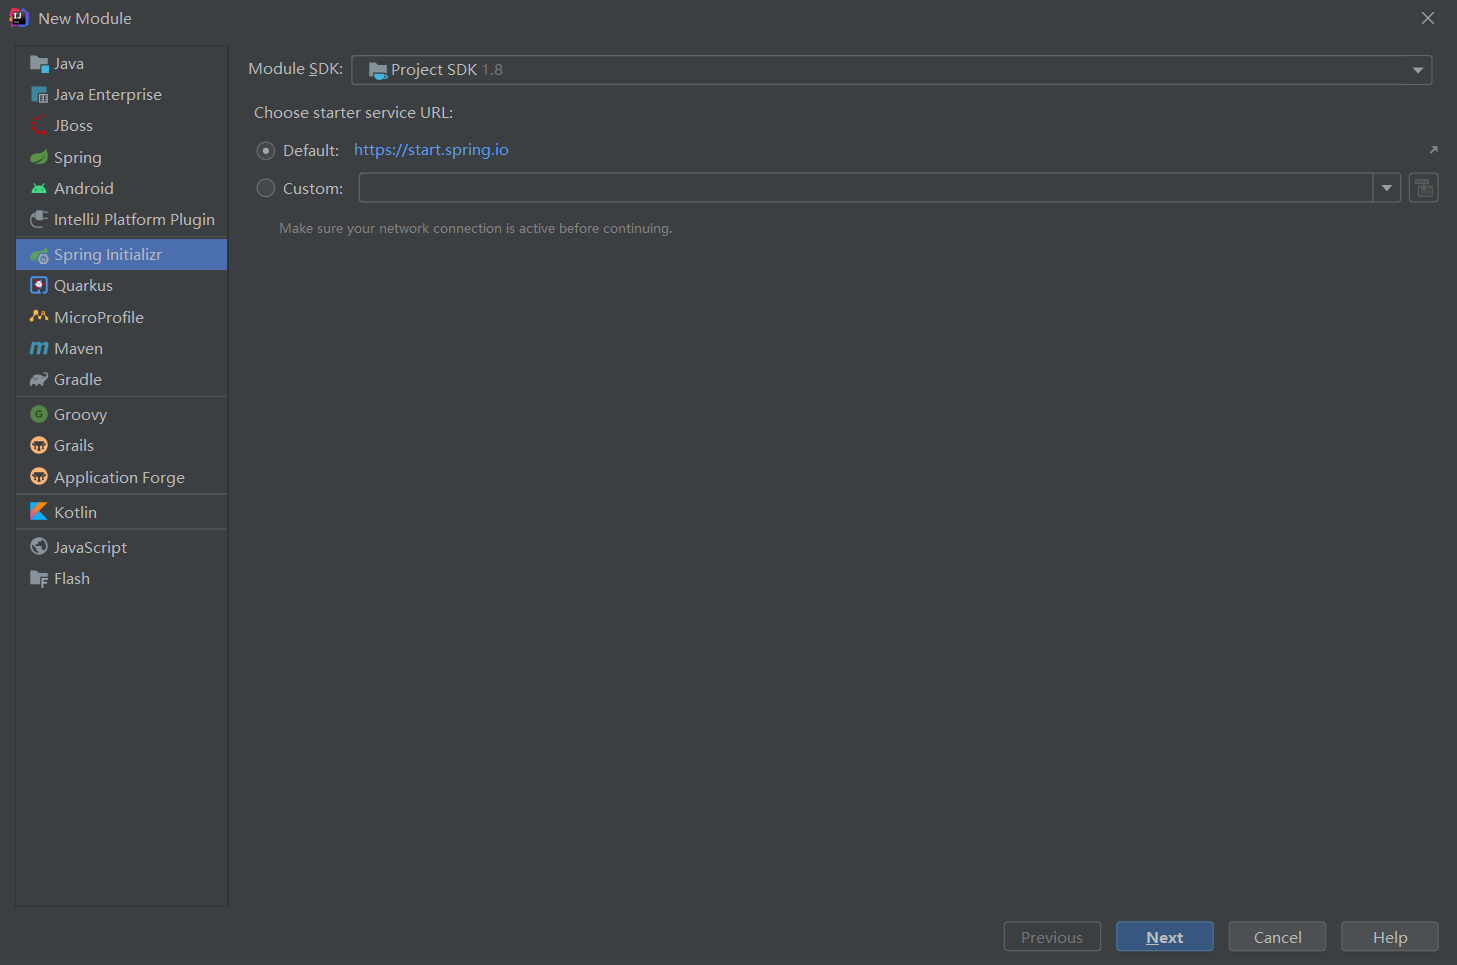Viewport: 1457px width, 965px height.
Task: Select the Android robot icon
Action: point(39,189)
